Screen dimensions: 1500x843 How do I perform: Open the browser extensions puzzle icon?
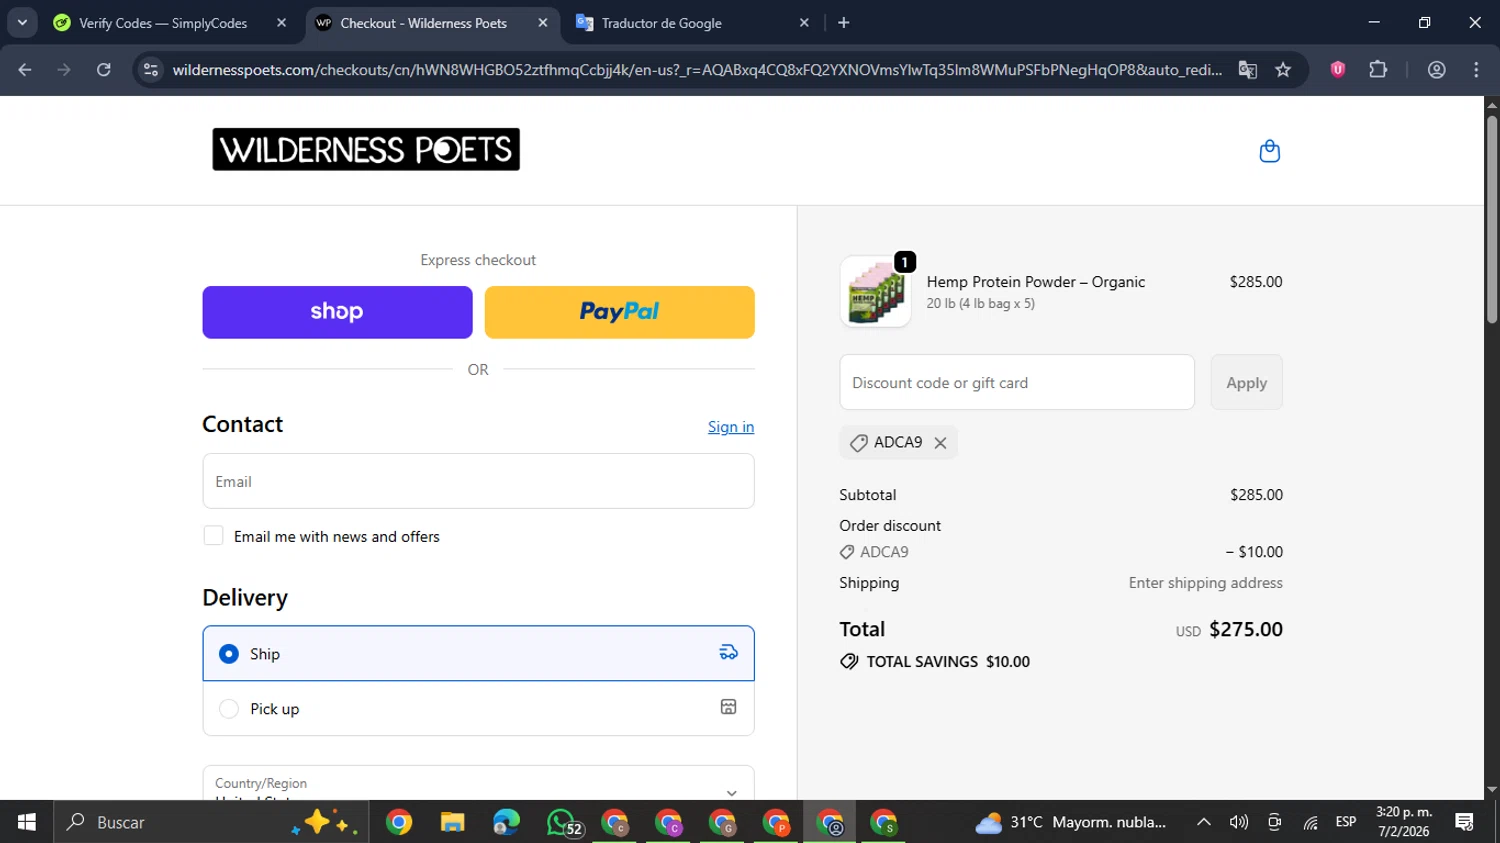[x=1378, y=70]
